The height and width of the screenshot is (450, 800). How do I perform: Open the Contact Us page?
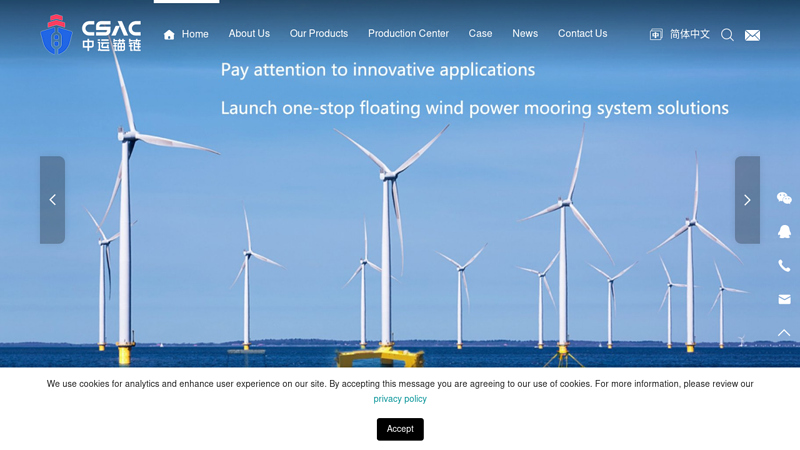click(582, 34)
